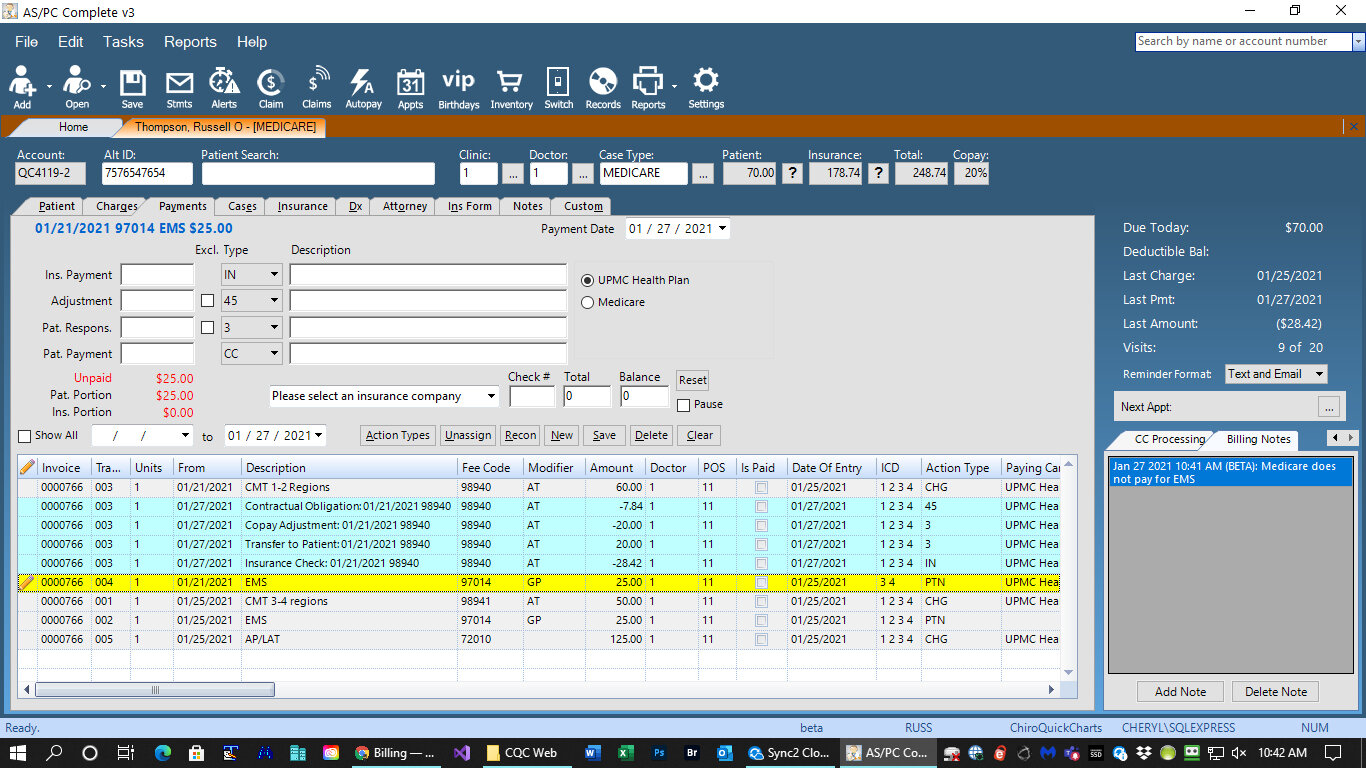Open the Tasks menu

pyautogui.click(x=123, y=42)
